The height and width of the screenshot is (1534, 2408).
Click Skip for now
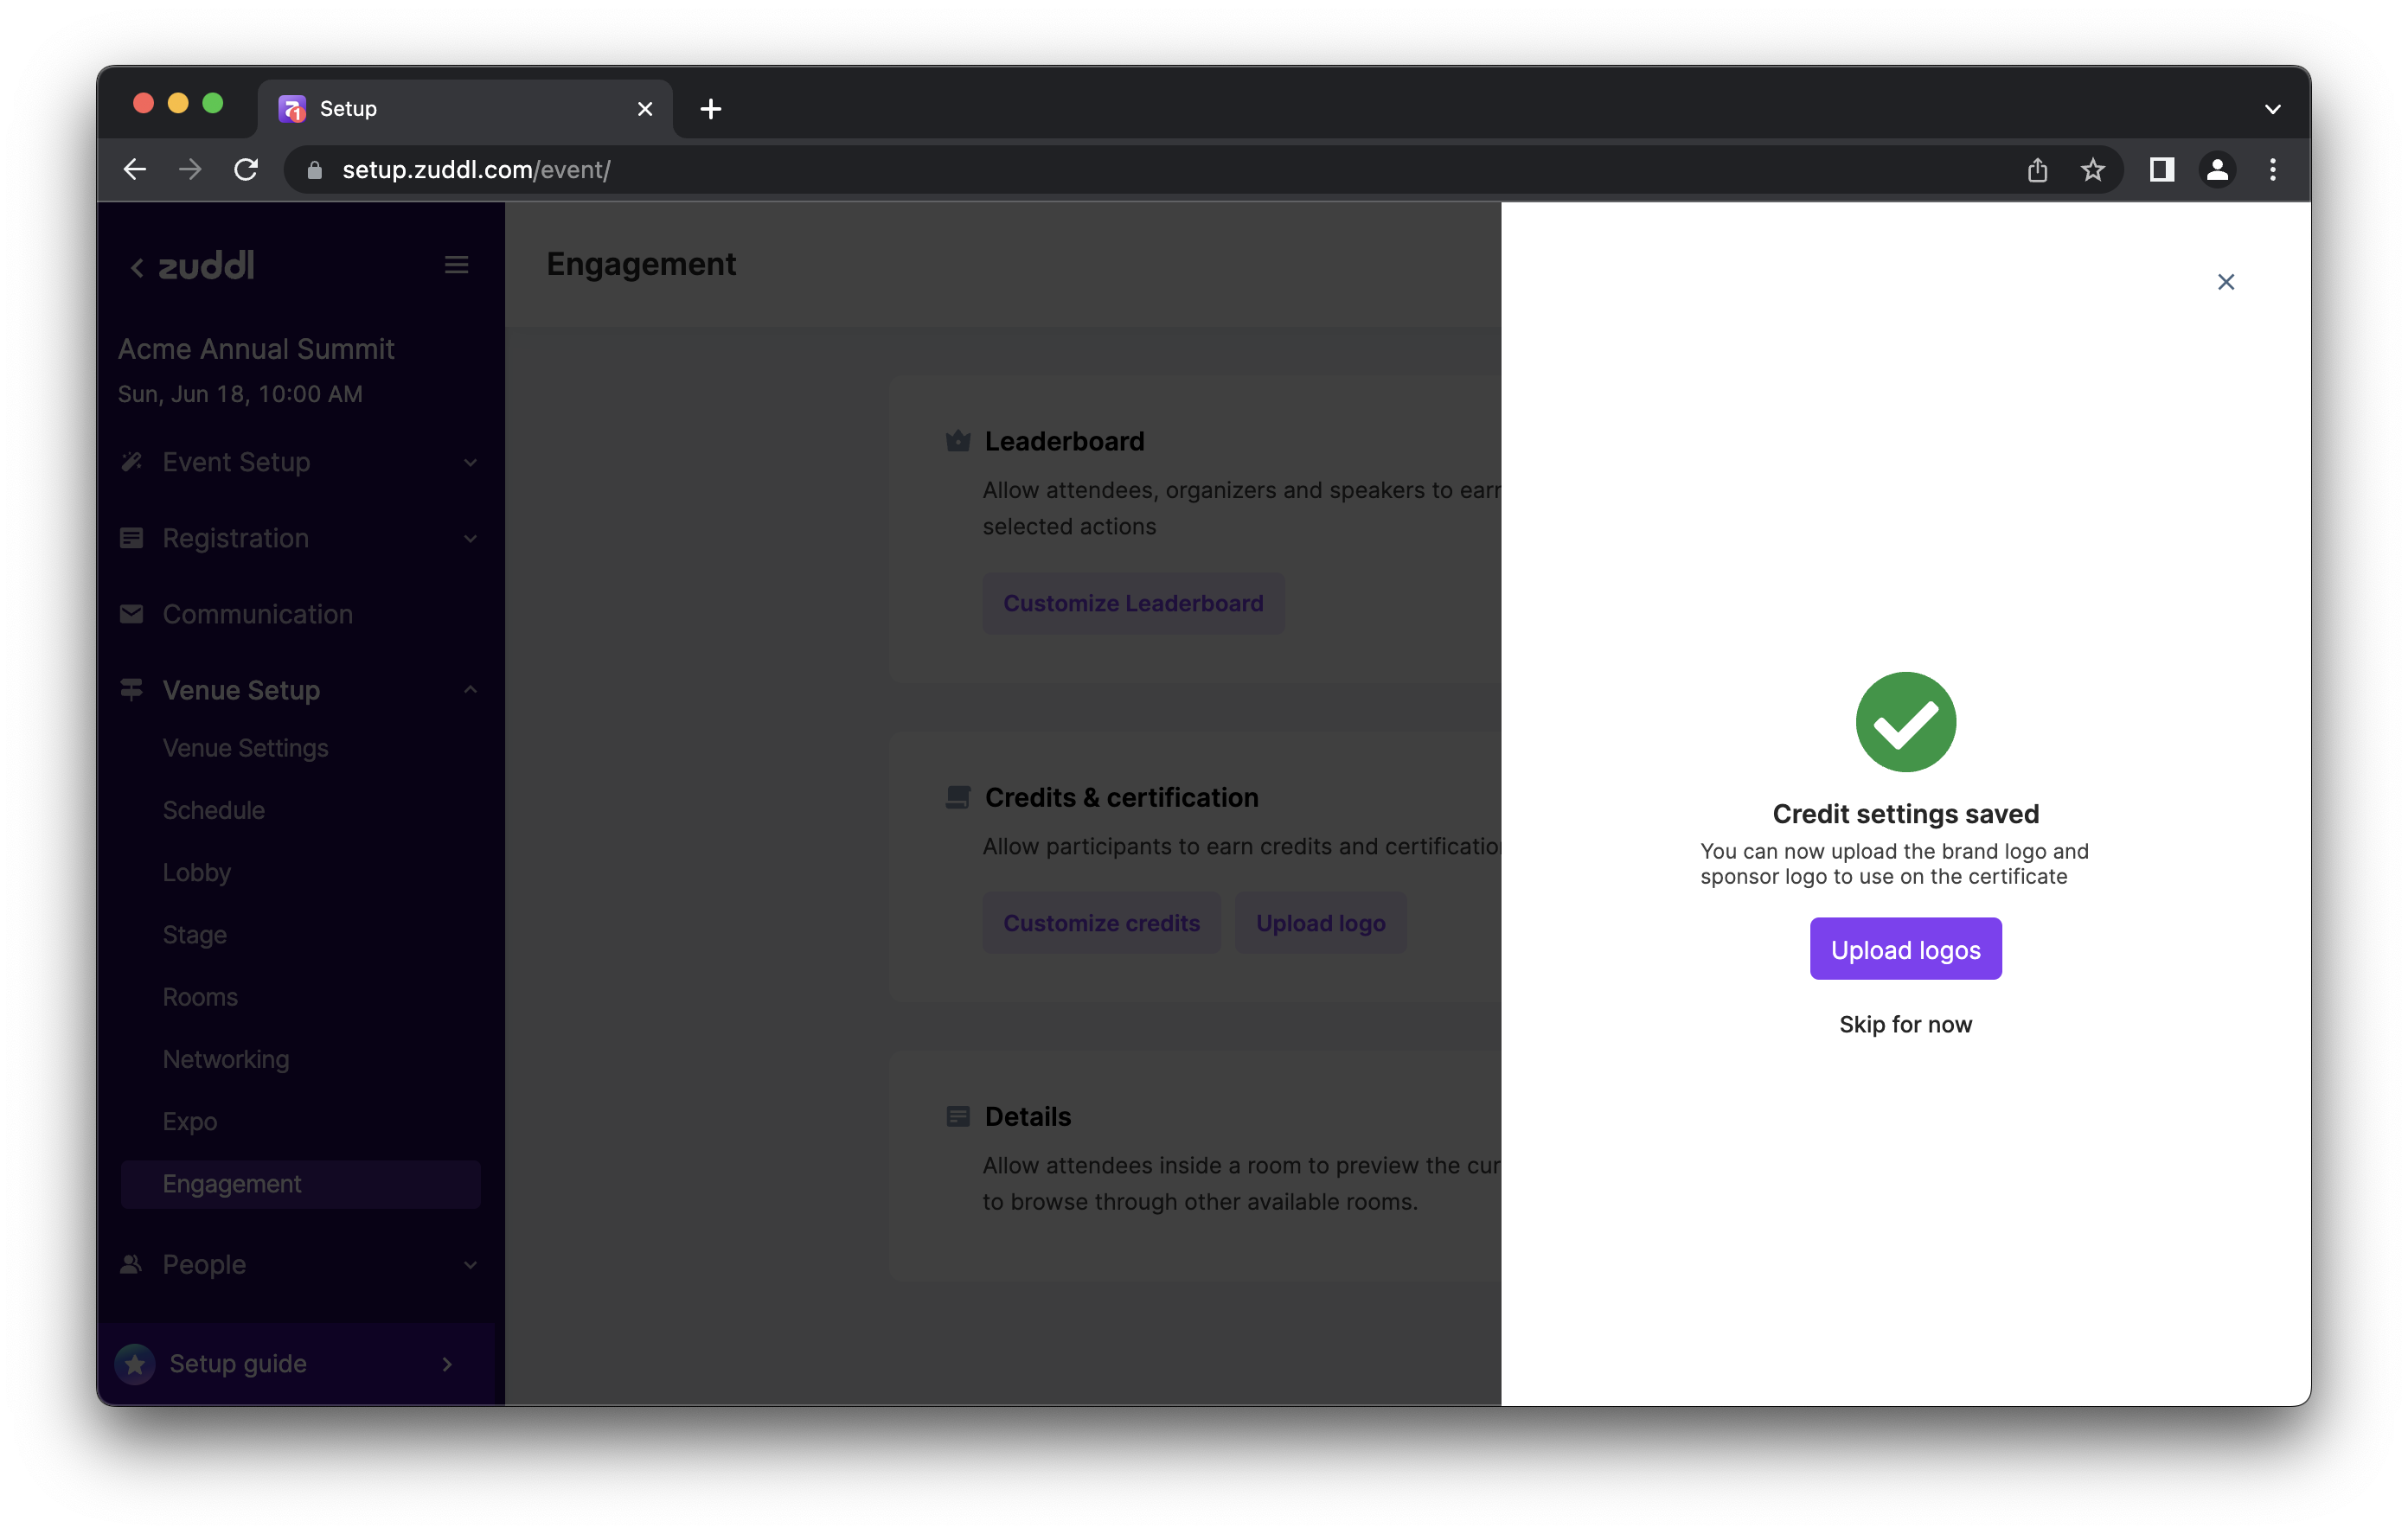click(x=1904, y=1024)
